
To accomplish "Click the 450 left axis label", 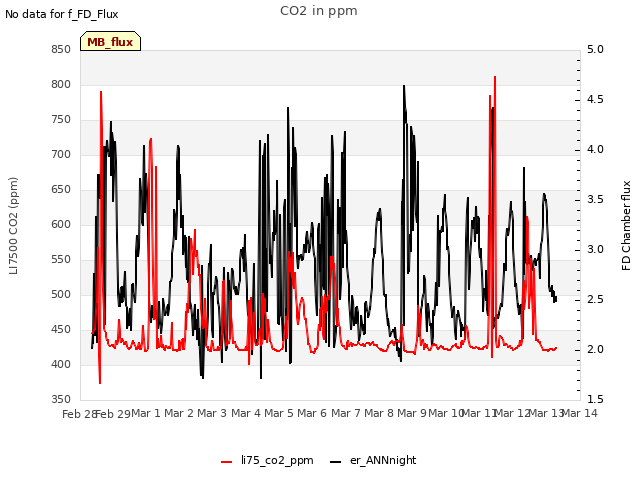I will (61, 329).
